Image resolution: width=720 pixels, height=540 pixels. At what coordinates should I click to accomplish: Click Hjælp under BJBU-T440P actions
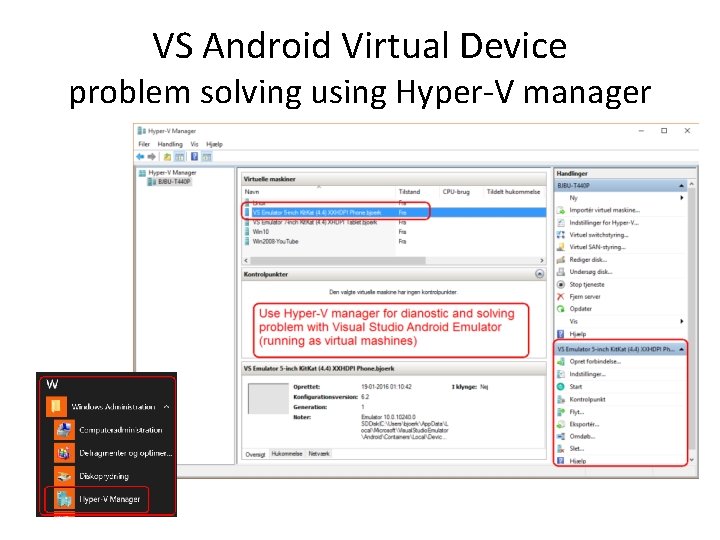[578, 334]
